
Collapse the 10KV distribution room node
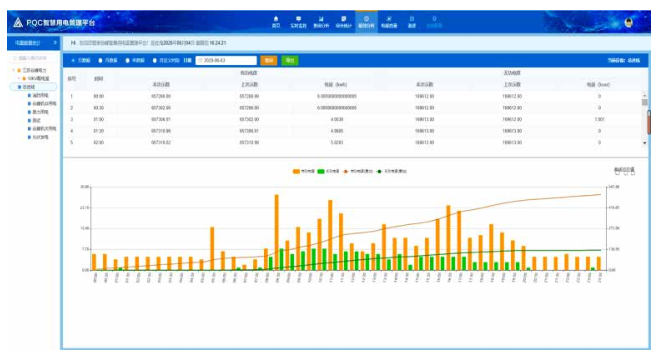[x=19, y=78]
